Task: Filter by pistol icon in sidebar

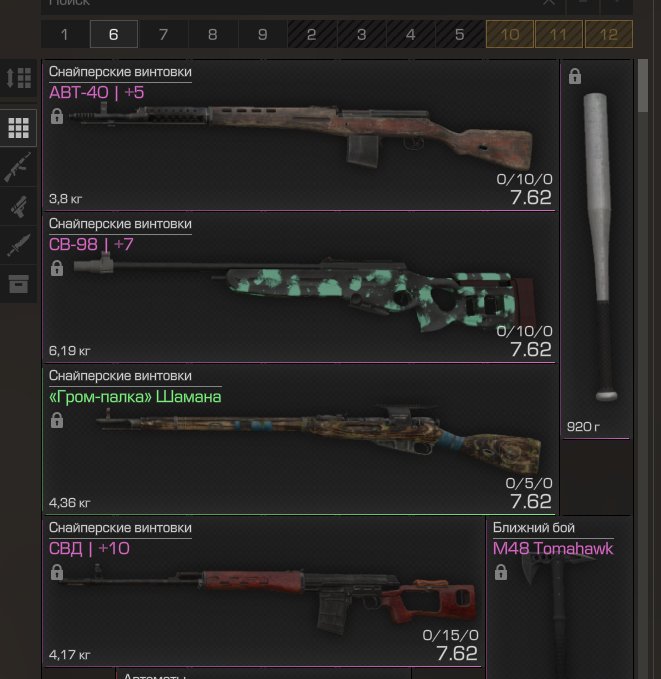Action: click(18, 206)
